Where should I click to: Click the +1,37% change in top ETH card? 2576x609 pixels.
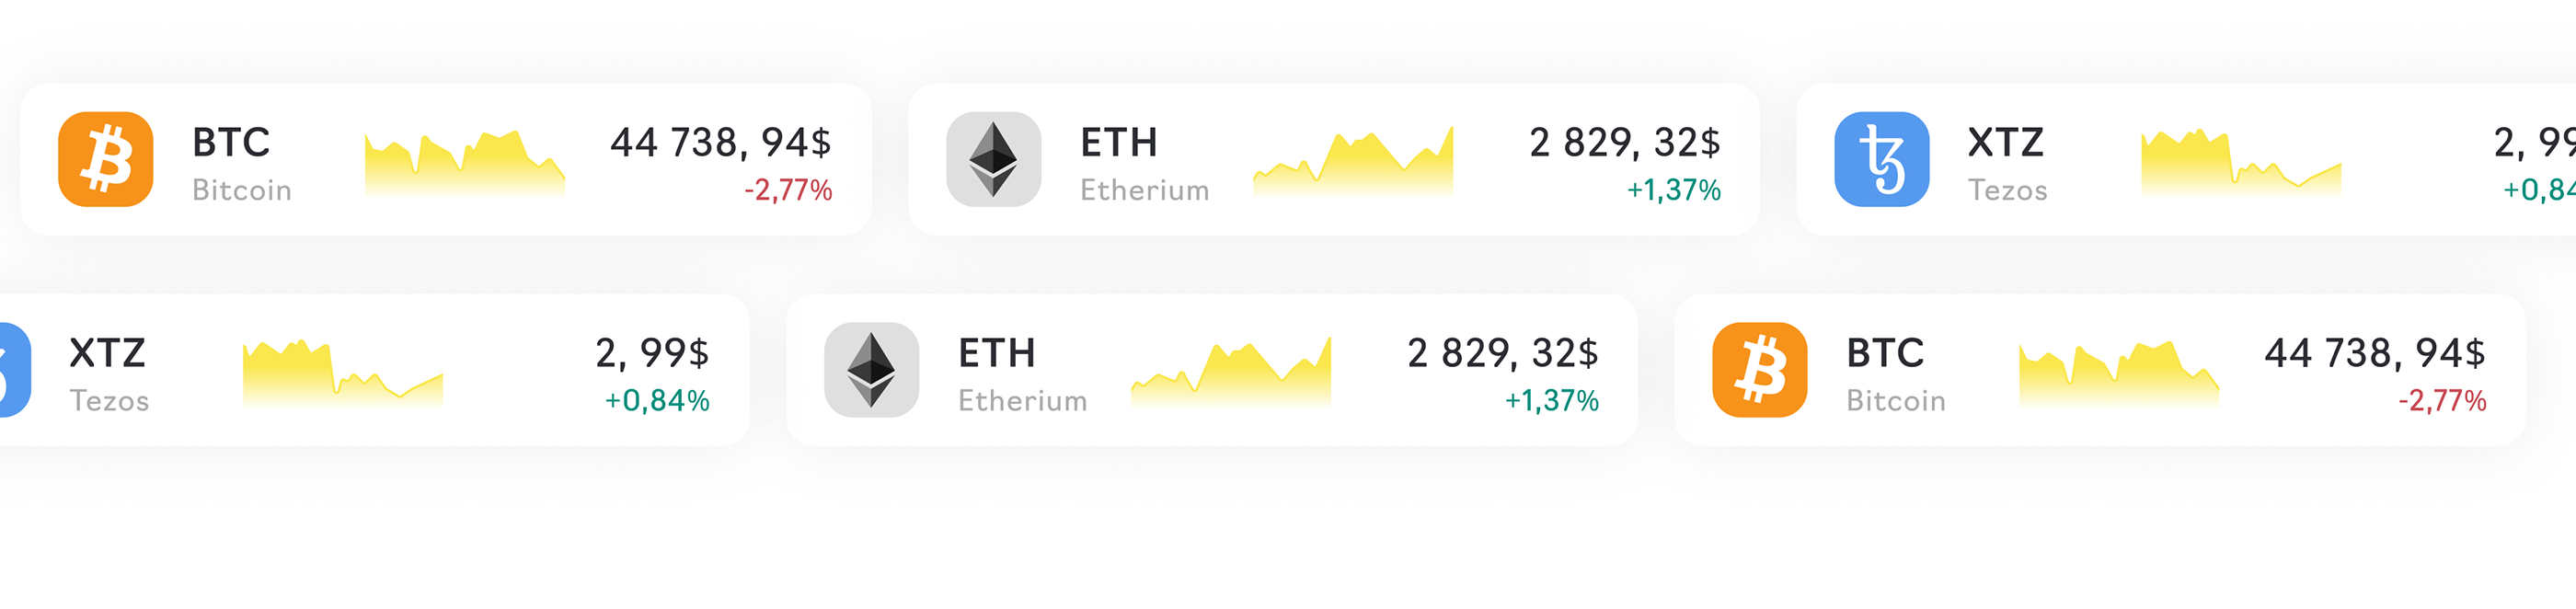click(1674, 190)
